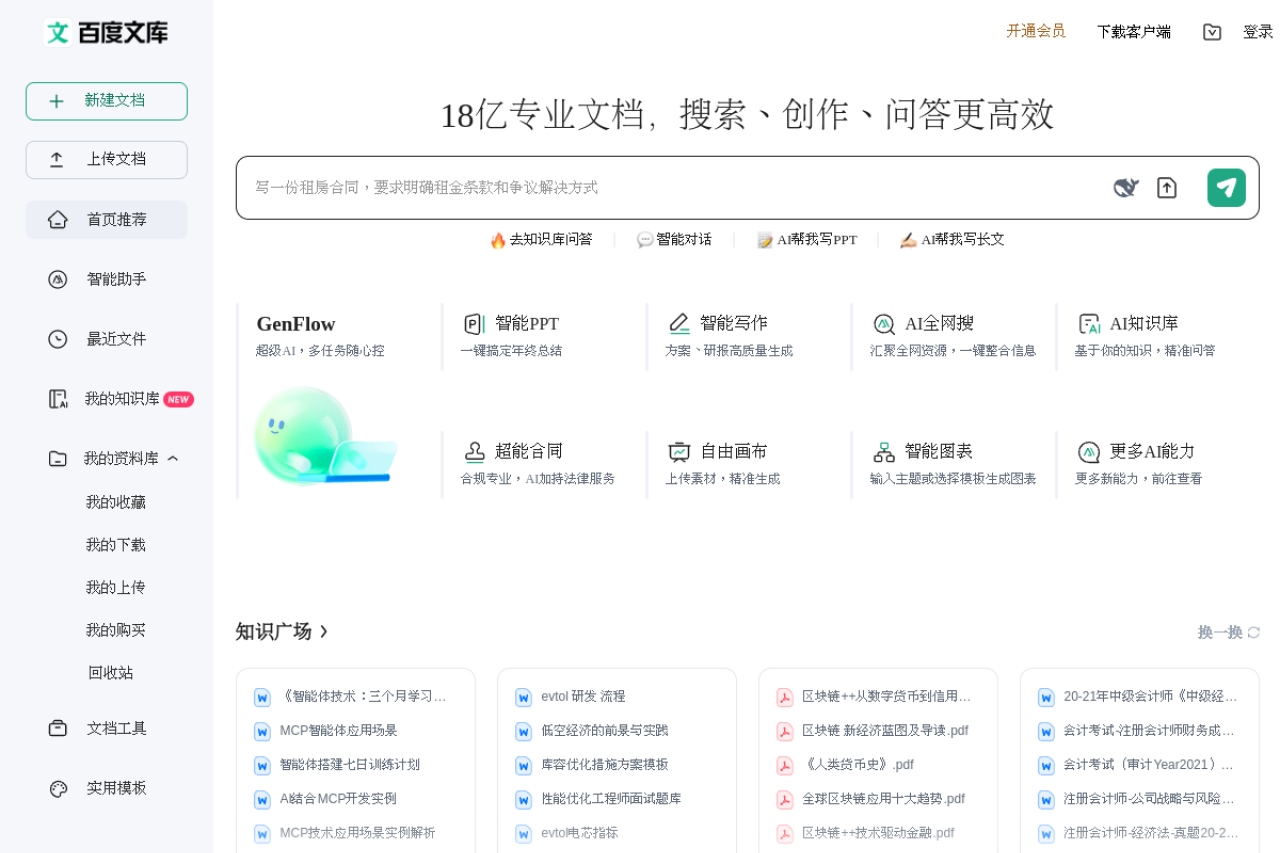
Task: Click the 智能PPT icon
Action: click(474, 324)
